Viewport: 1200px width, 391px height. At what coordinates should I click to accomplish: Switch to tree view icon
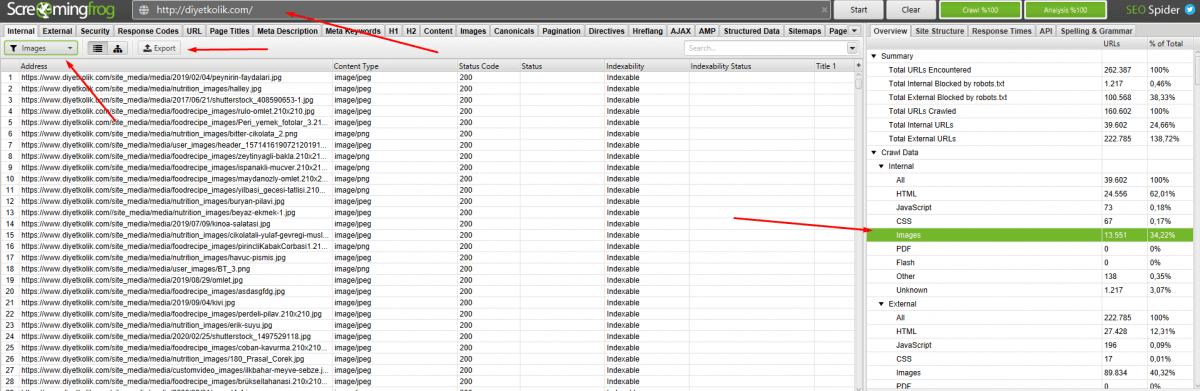[x=119, y=47]
